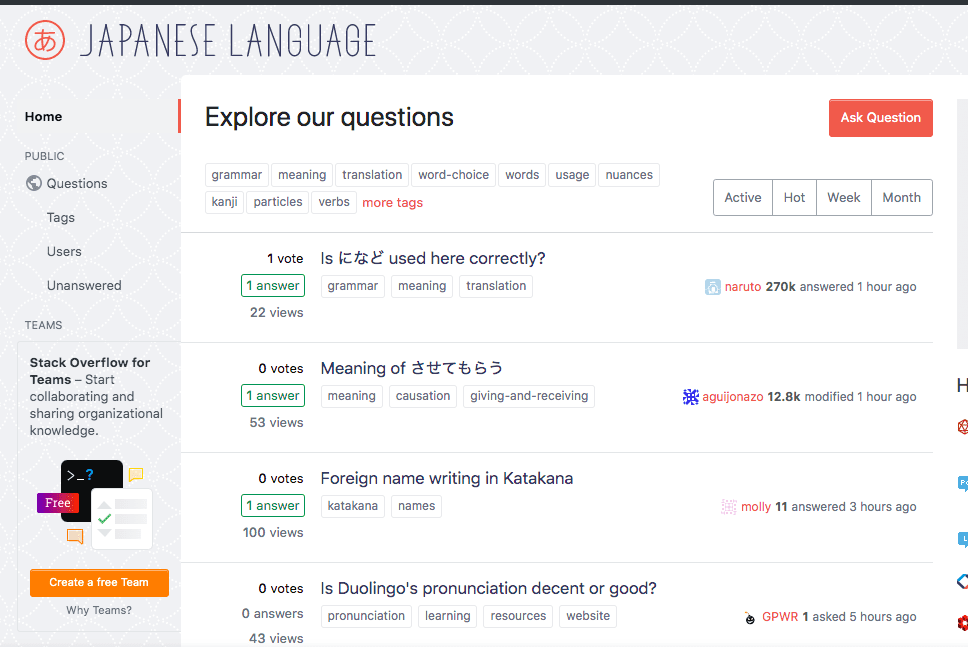Switch to the Hot sort tab

click(793, 197)
